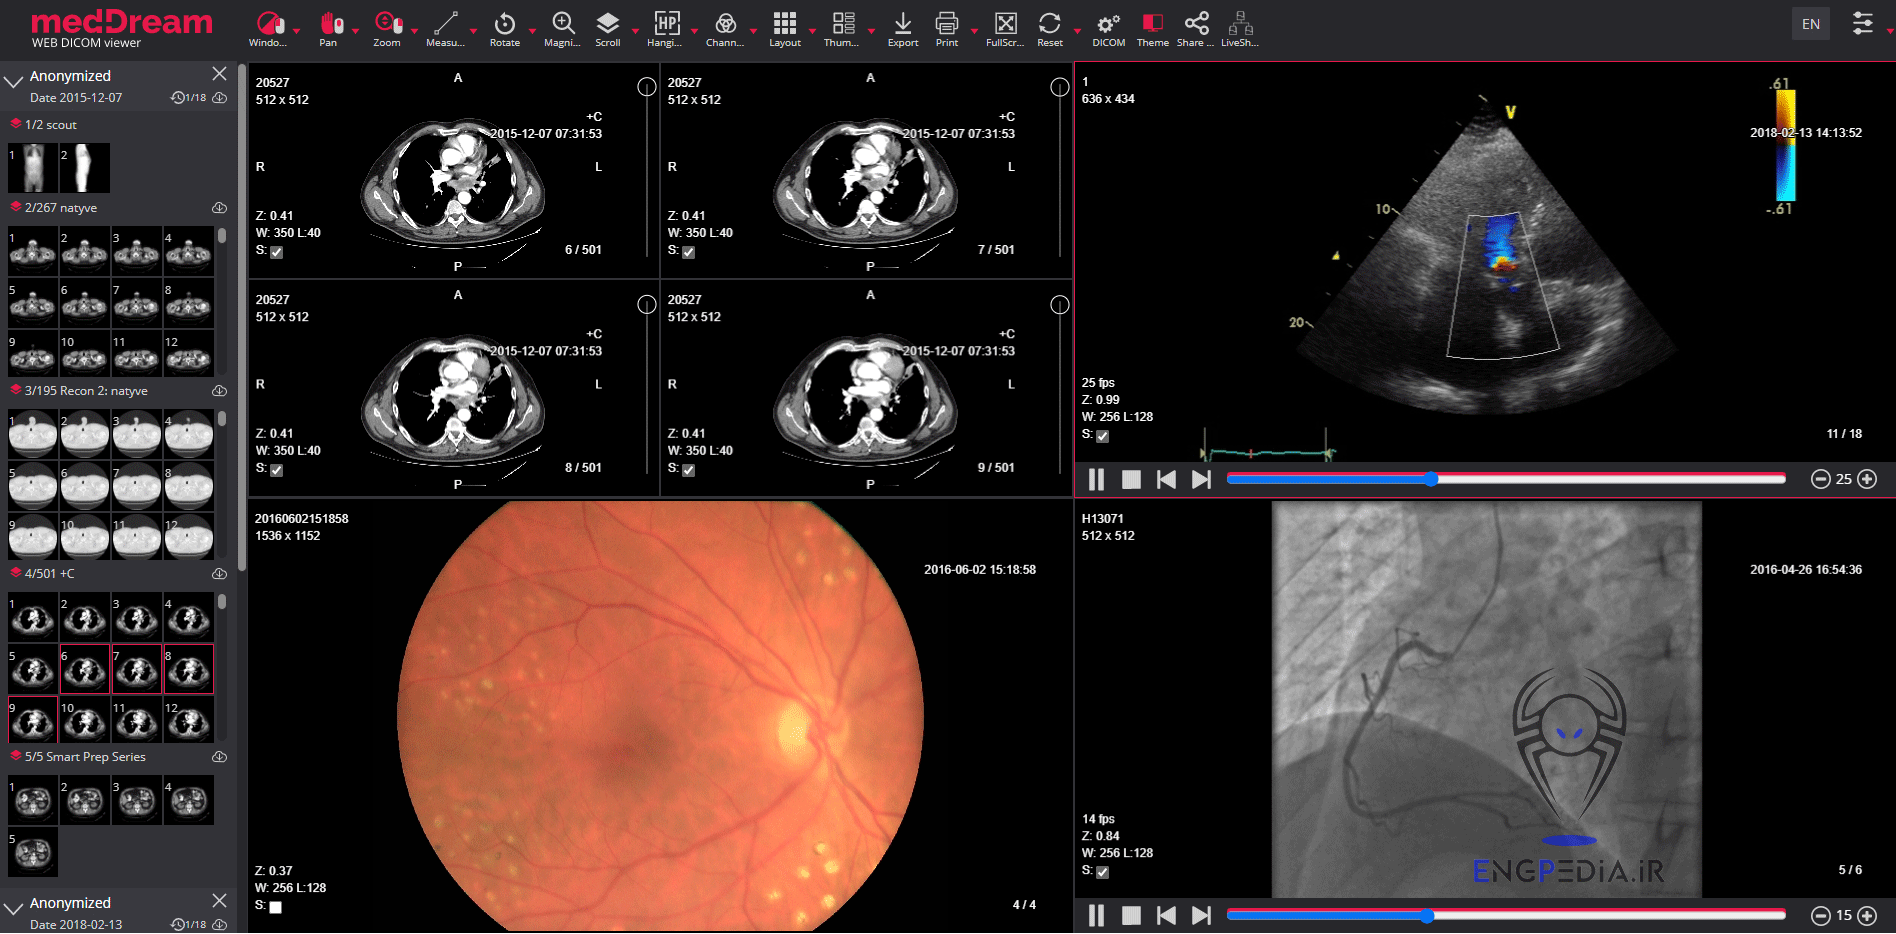The image size is (1896, 934).
Task: Pause the ultrasound cine playback
Action: click(x=1096, y=480)
